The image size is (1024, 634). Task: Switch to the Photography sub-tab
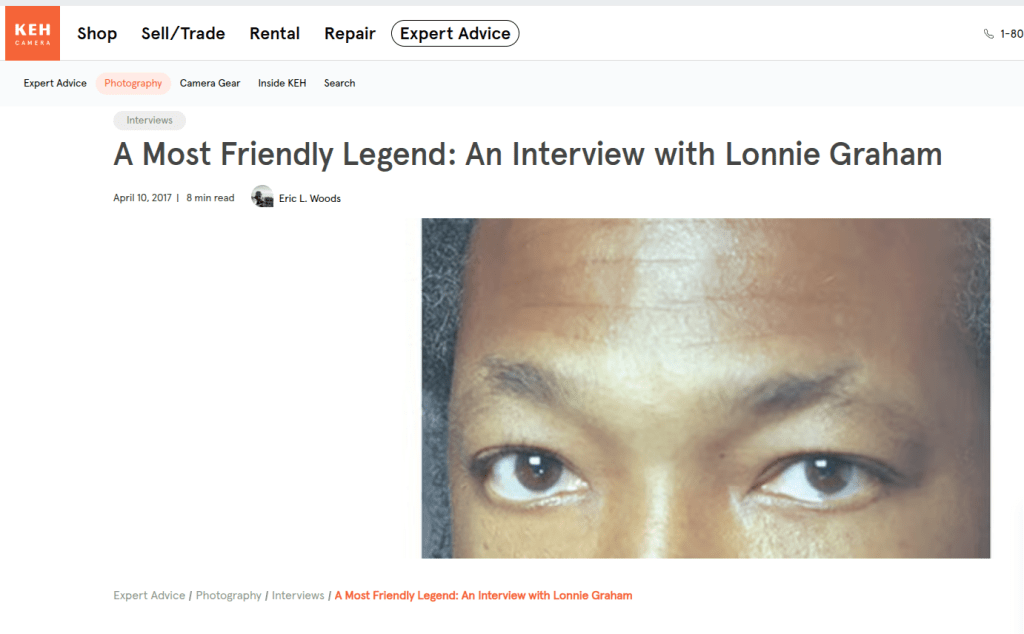click(133, 83)
